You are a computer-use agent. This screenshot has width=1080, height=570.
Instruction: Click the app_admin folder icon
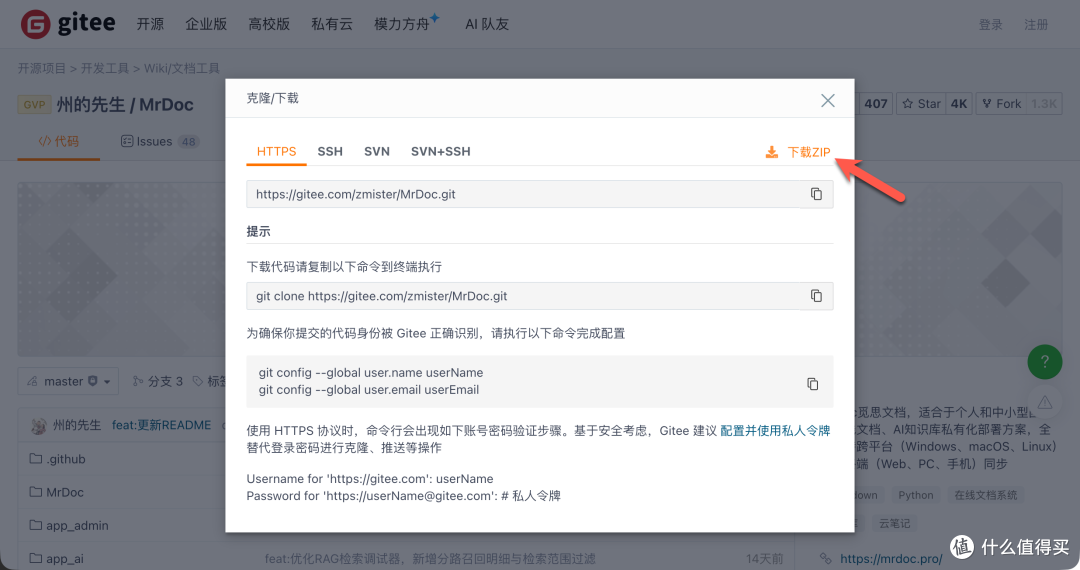tap(36, 525)
